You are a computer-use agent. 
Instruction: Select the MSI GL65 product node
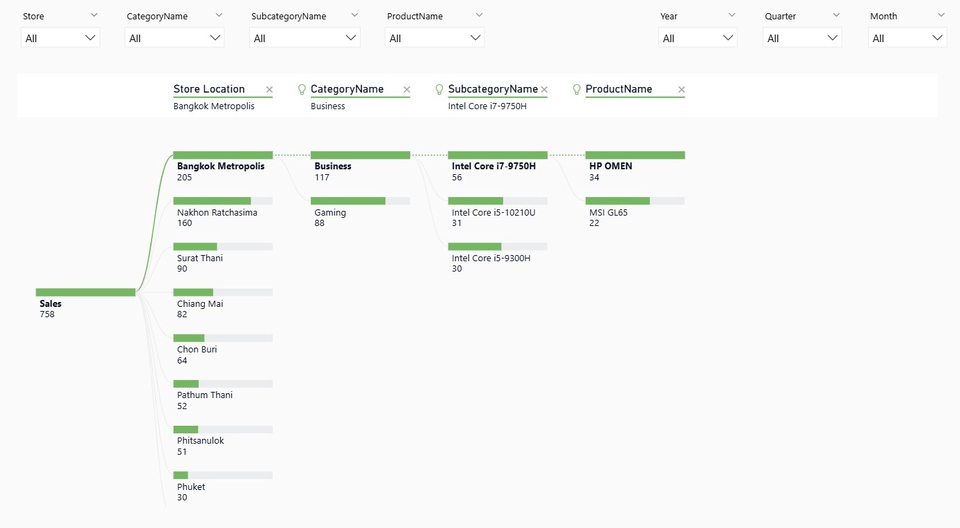(635, 213)
